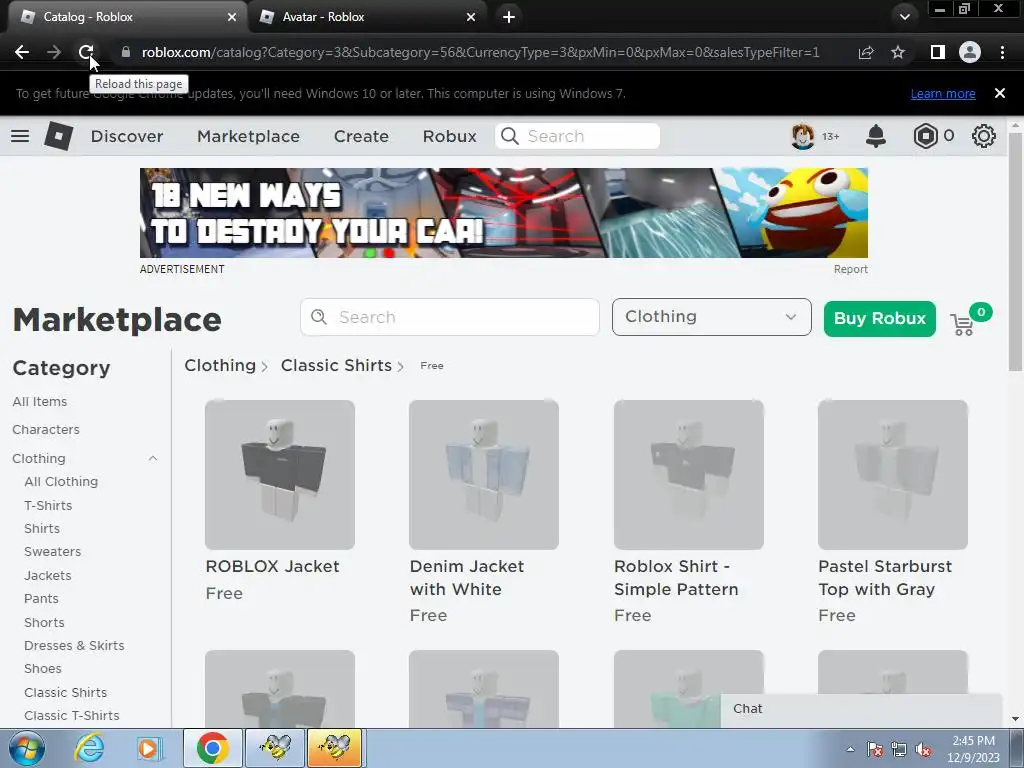Open the Chat panel bar
This screenshot has height=768, width=1024.
click(x=861, y=710)
